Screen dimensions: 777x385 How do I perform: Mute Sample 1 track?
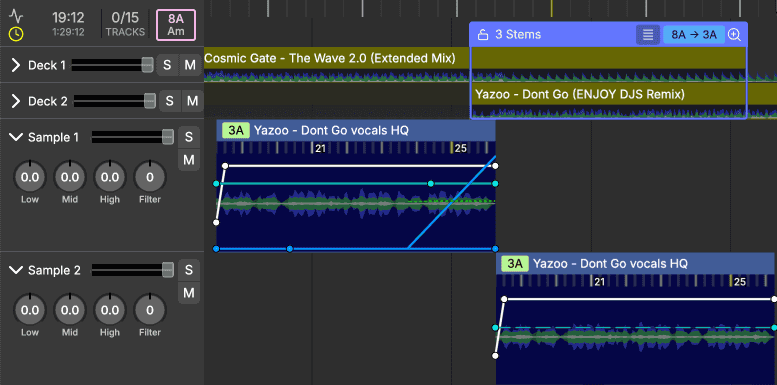188,160
